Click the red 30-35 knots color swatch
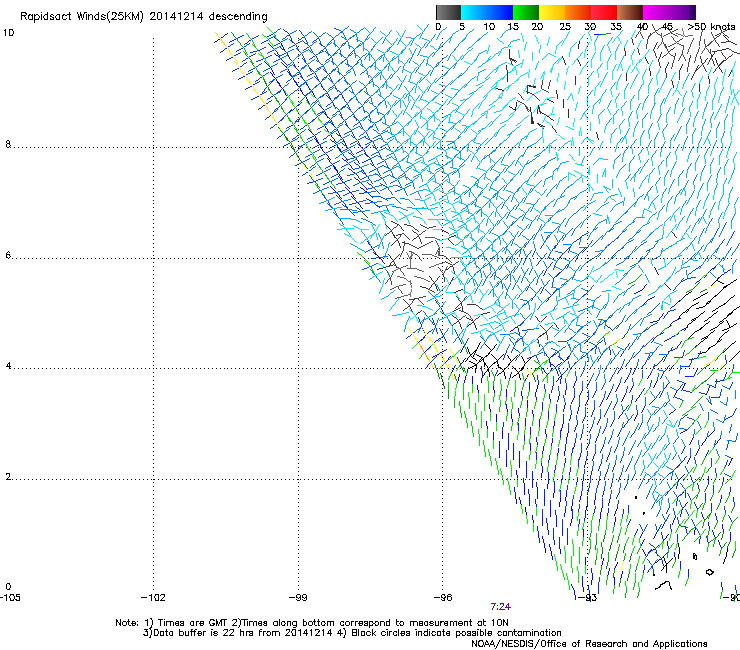 604,12
